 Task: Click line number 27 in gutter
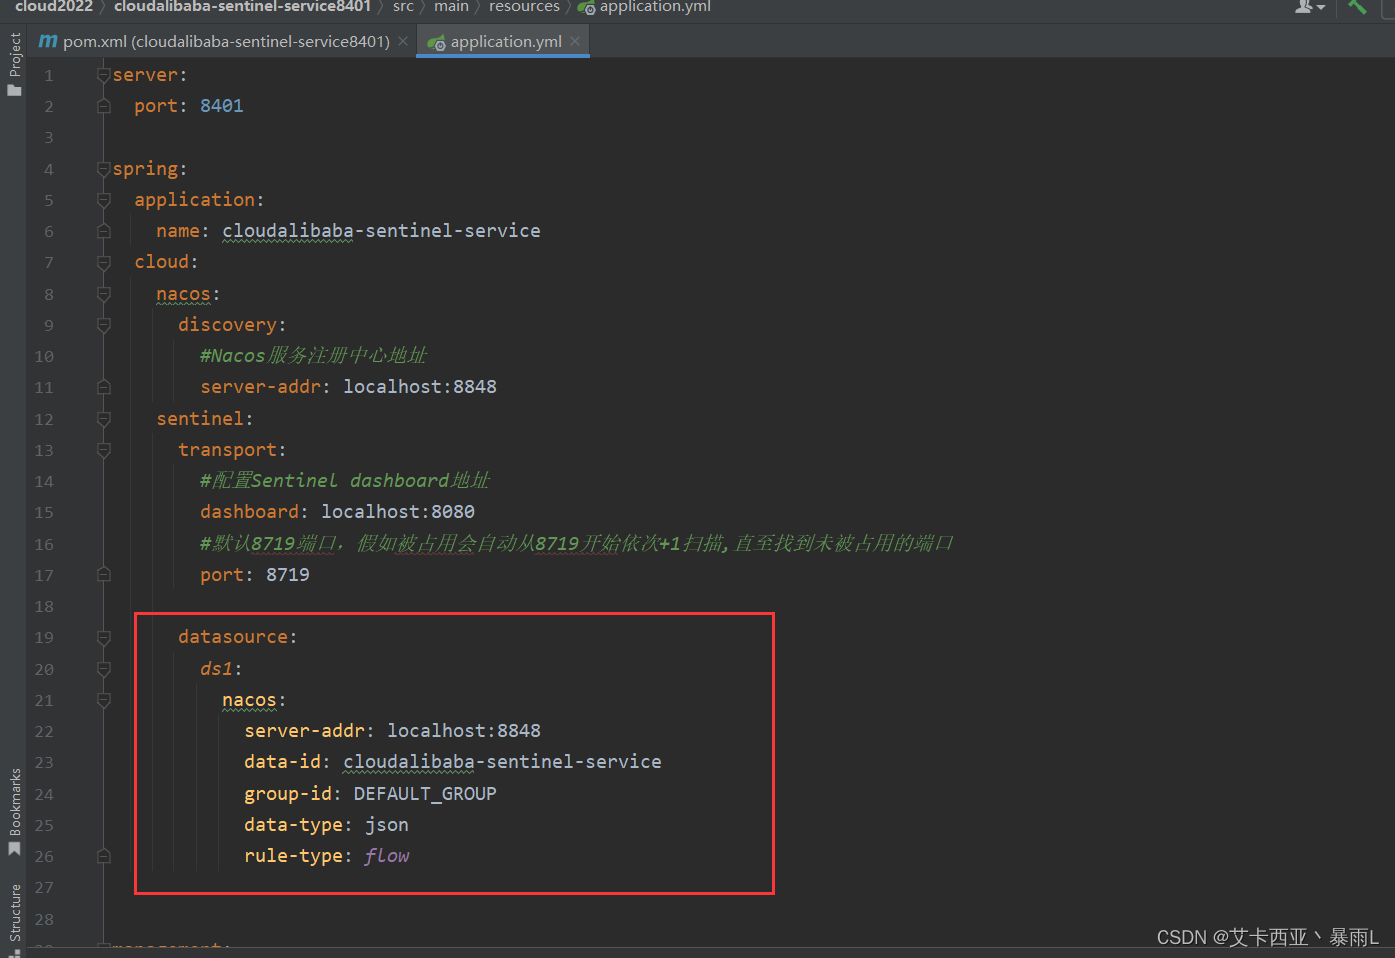(x=44, y=887)
